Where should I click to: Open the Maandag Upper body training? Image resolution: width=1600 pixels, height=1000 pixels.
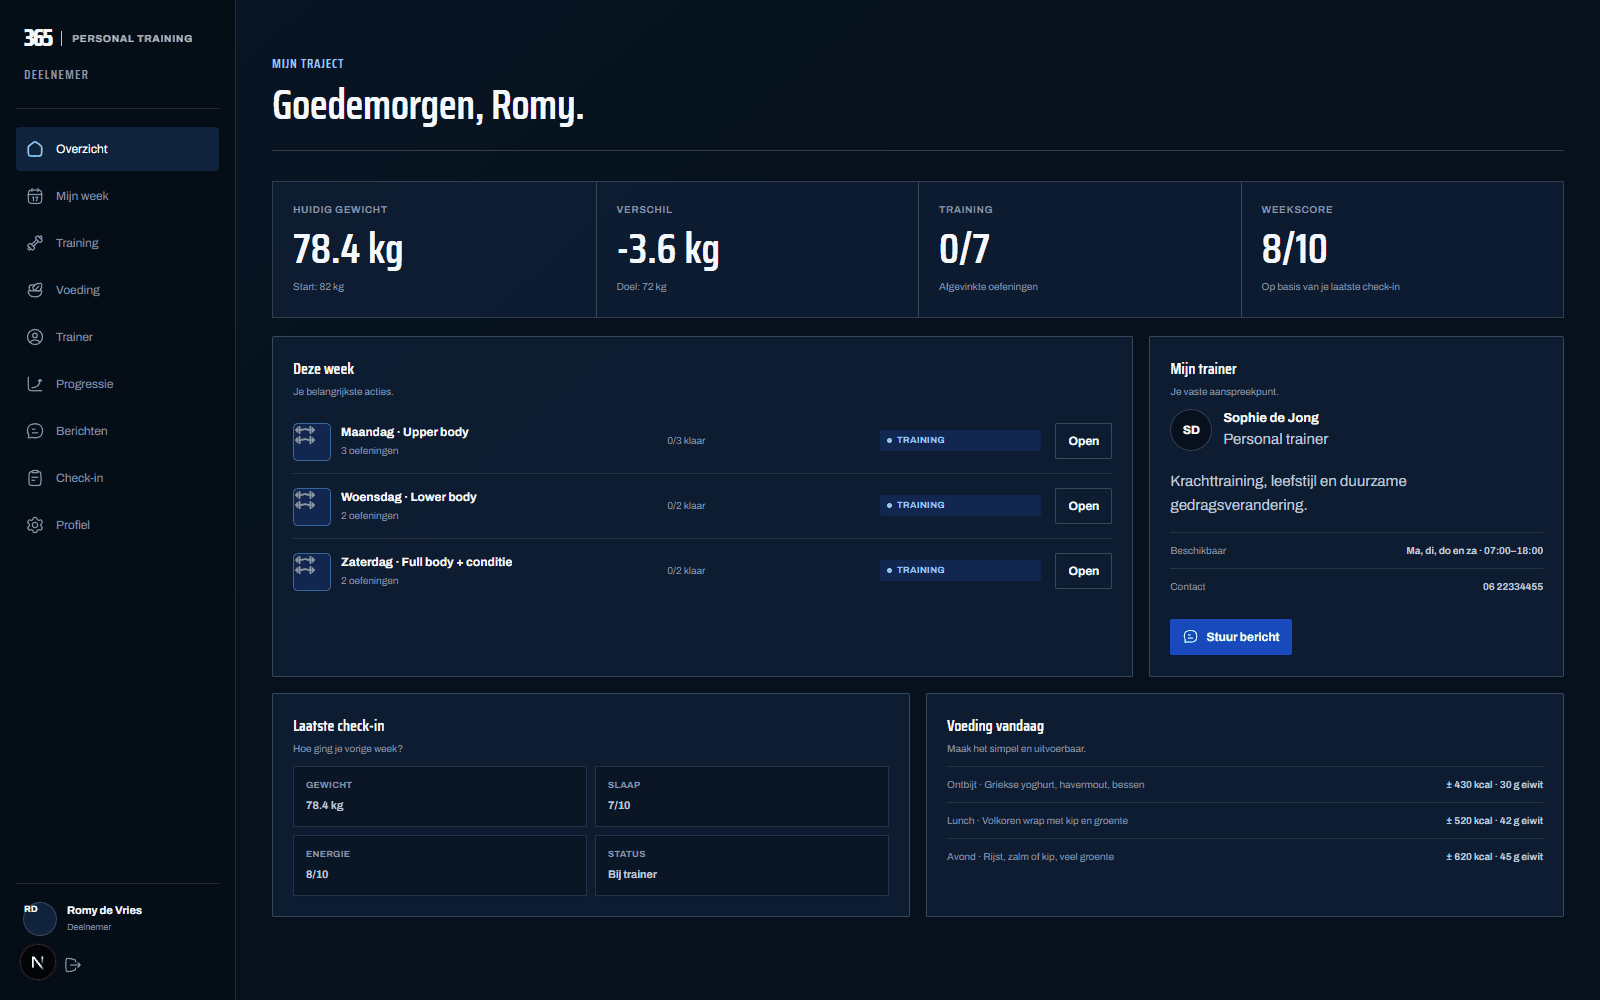point(1083,441)
